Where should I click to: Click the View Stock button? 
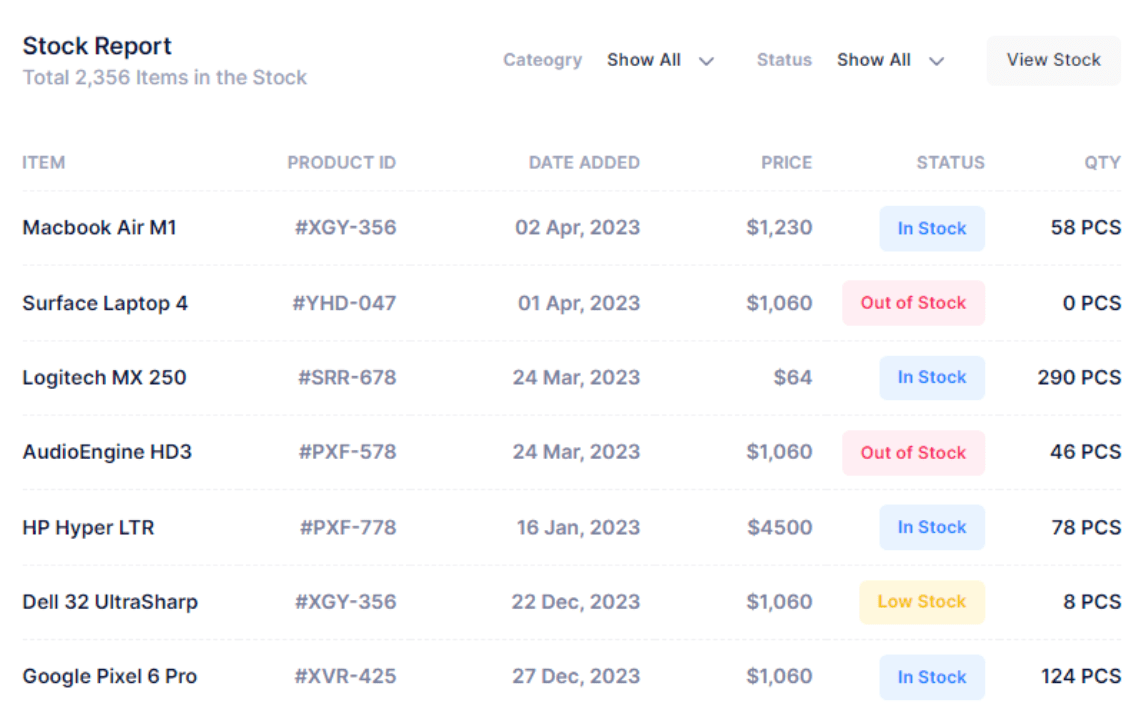(x=1054, y=61)
